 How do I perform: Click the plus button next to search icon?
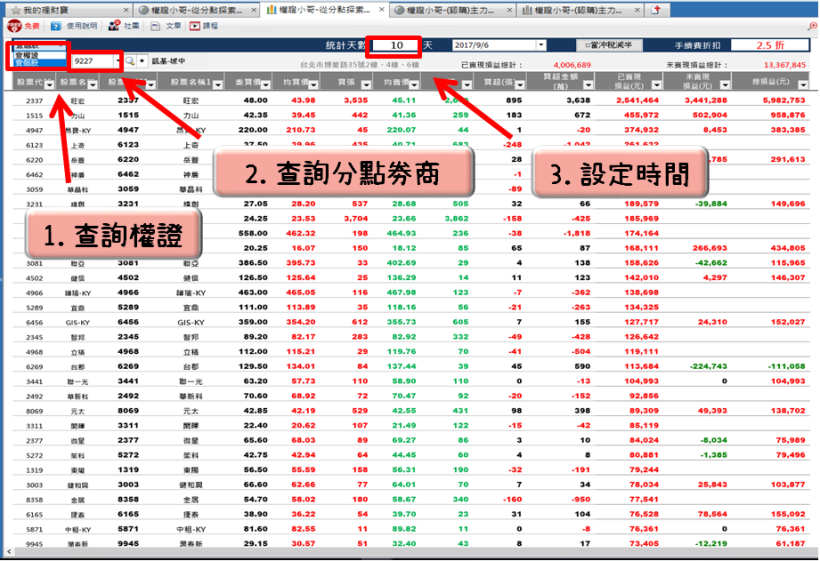pyautogui.click(x=142, y=61)
